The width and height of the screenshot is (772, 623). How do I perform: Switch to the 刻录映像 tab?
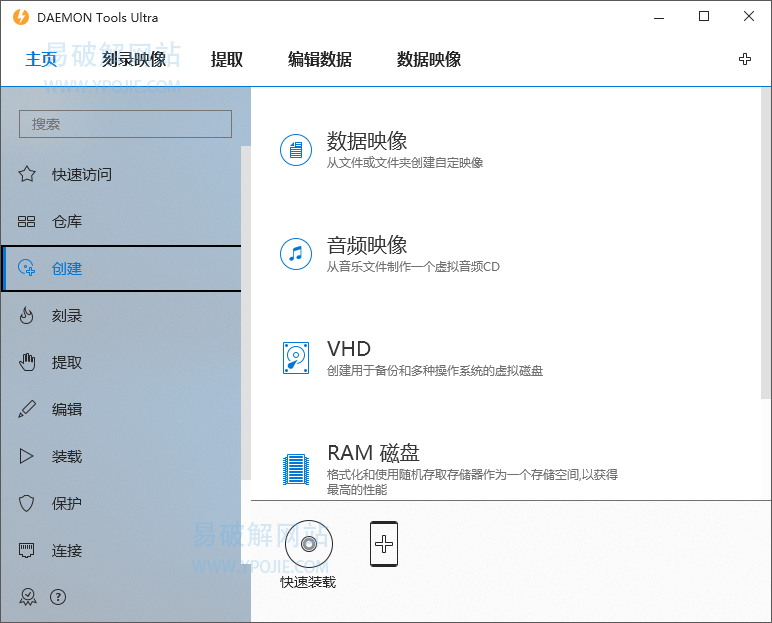pyautogui.click(x=134, y=60)
